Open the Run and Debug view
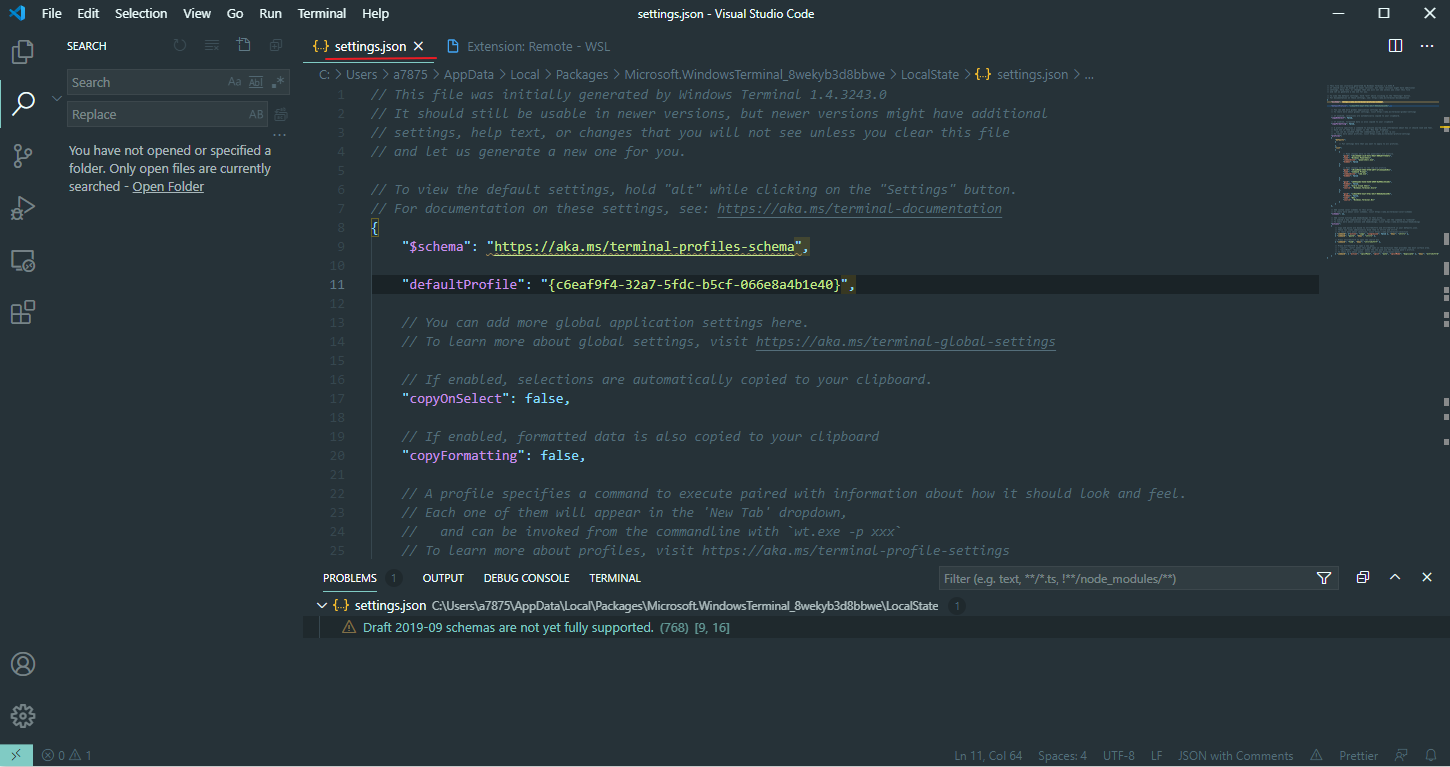This screenshot has height=767, width=1450. [22, 208]
